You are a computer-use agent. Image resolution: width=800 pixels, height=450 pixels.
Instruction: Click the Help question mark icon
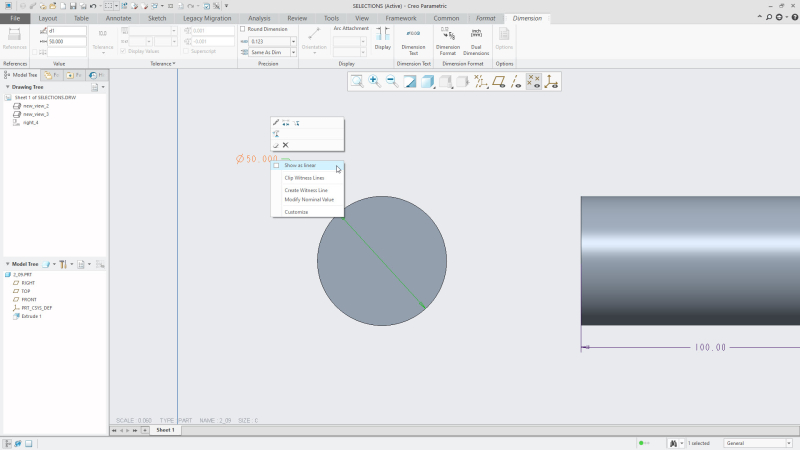[795, 17]
